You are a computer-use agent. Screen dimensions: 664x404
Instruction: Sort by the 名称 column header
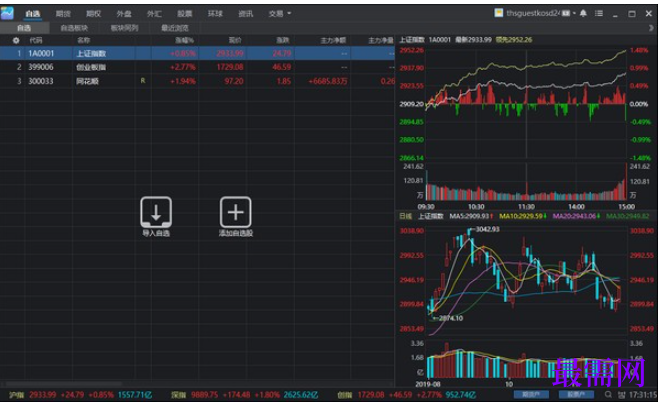point(83,40)
